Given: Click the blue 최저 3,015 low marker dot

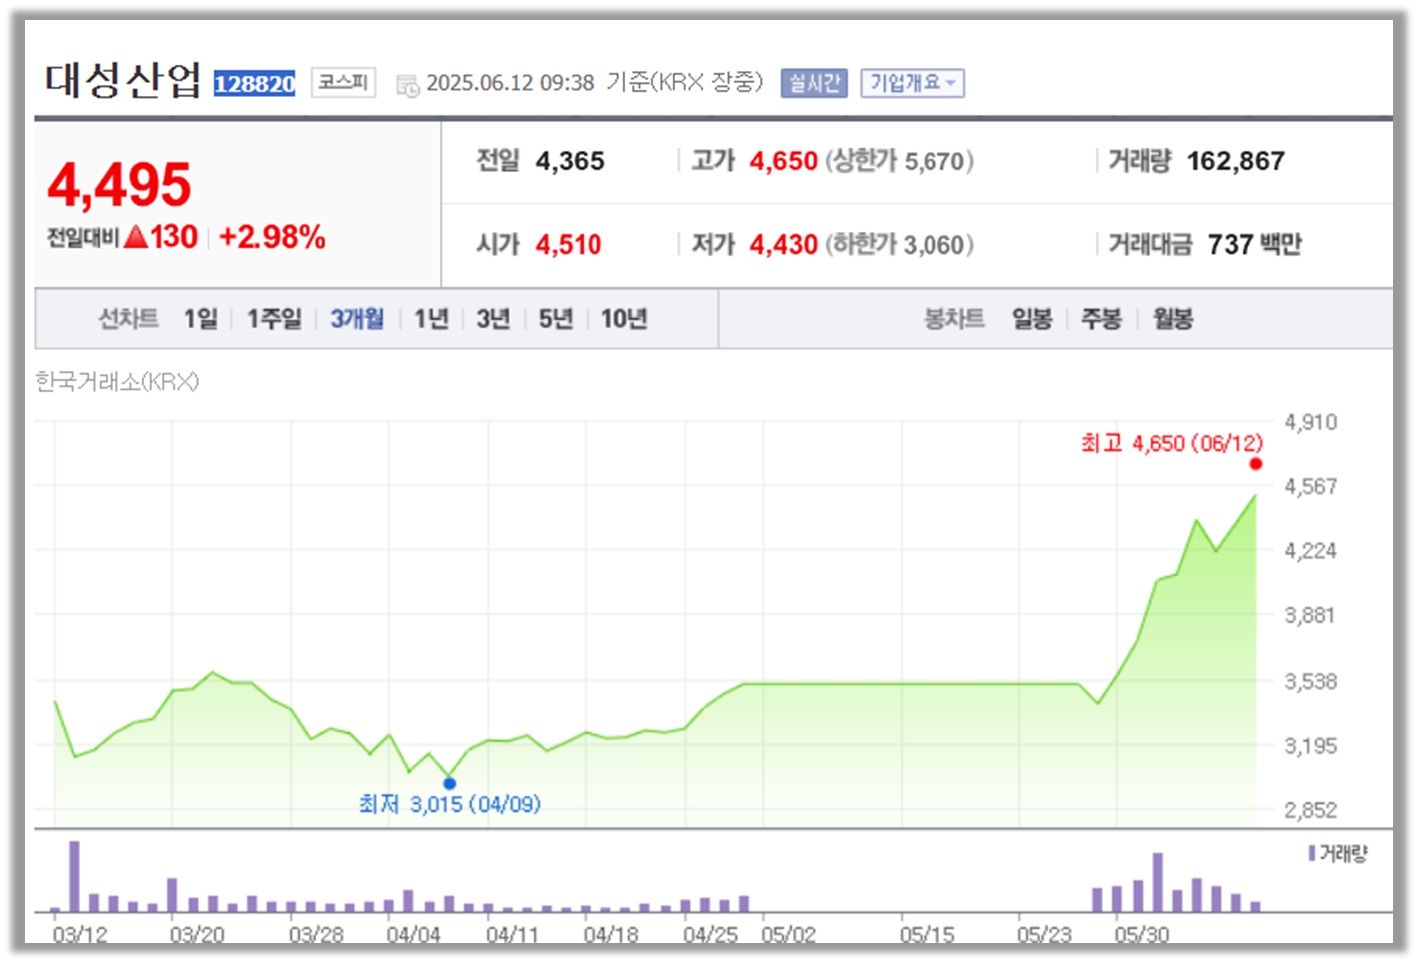Looking at the screenshot, I should click(450, 784).
